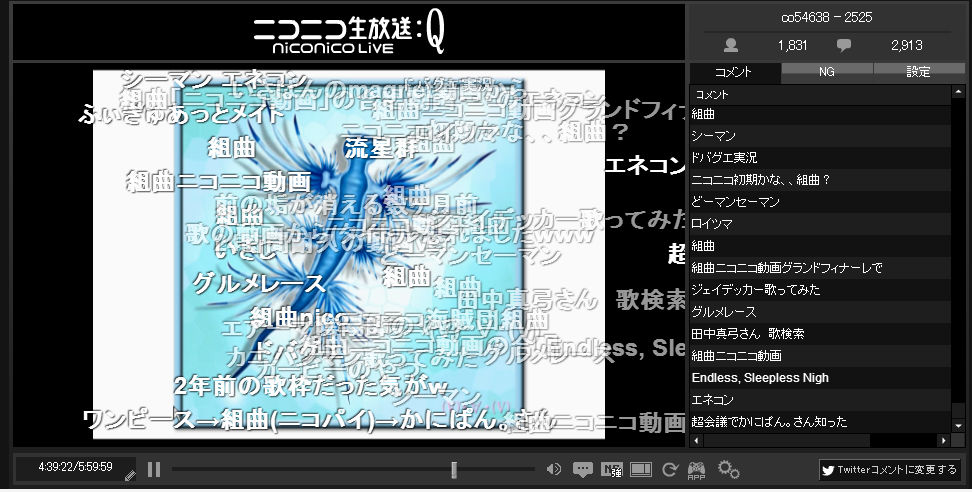Screen dimensions: 972x492
Task: Select the ドバグエ実況 comment row
Action: pyautogui.click(x=820, y=158)
